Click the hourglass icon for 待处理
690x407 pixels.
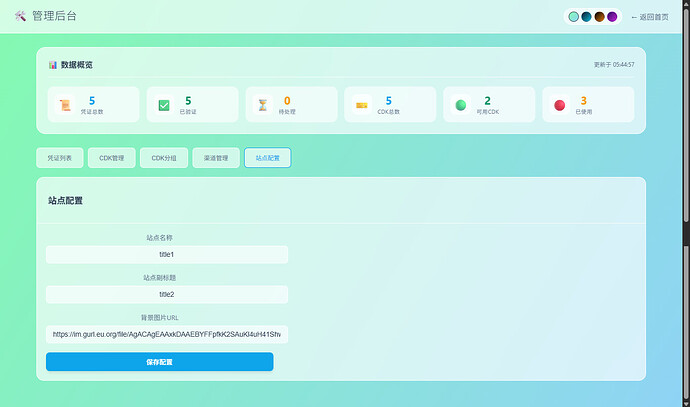263,105
